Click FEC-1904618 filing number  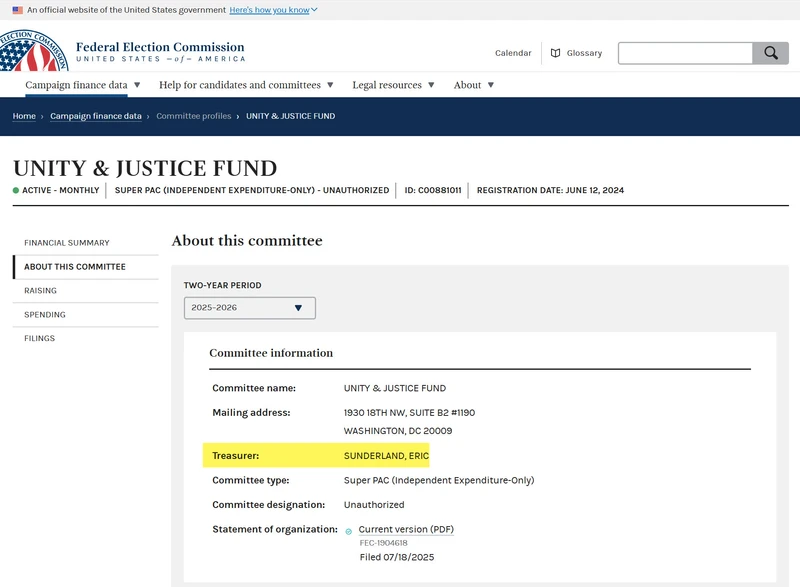[x=384, y=543]
